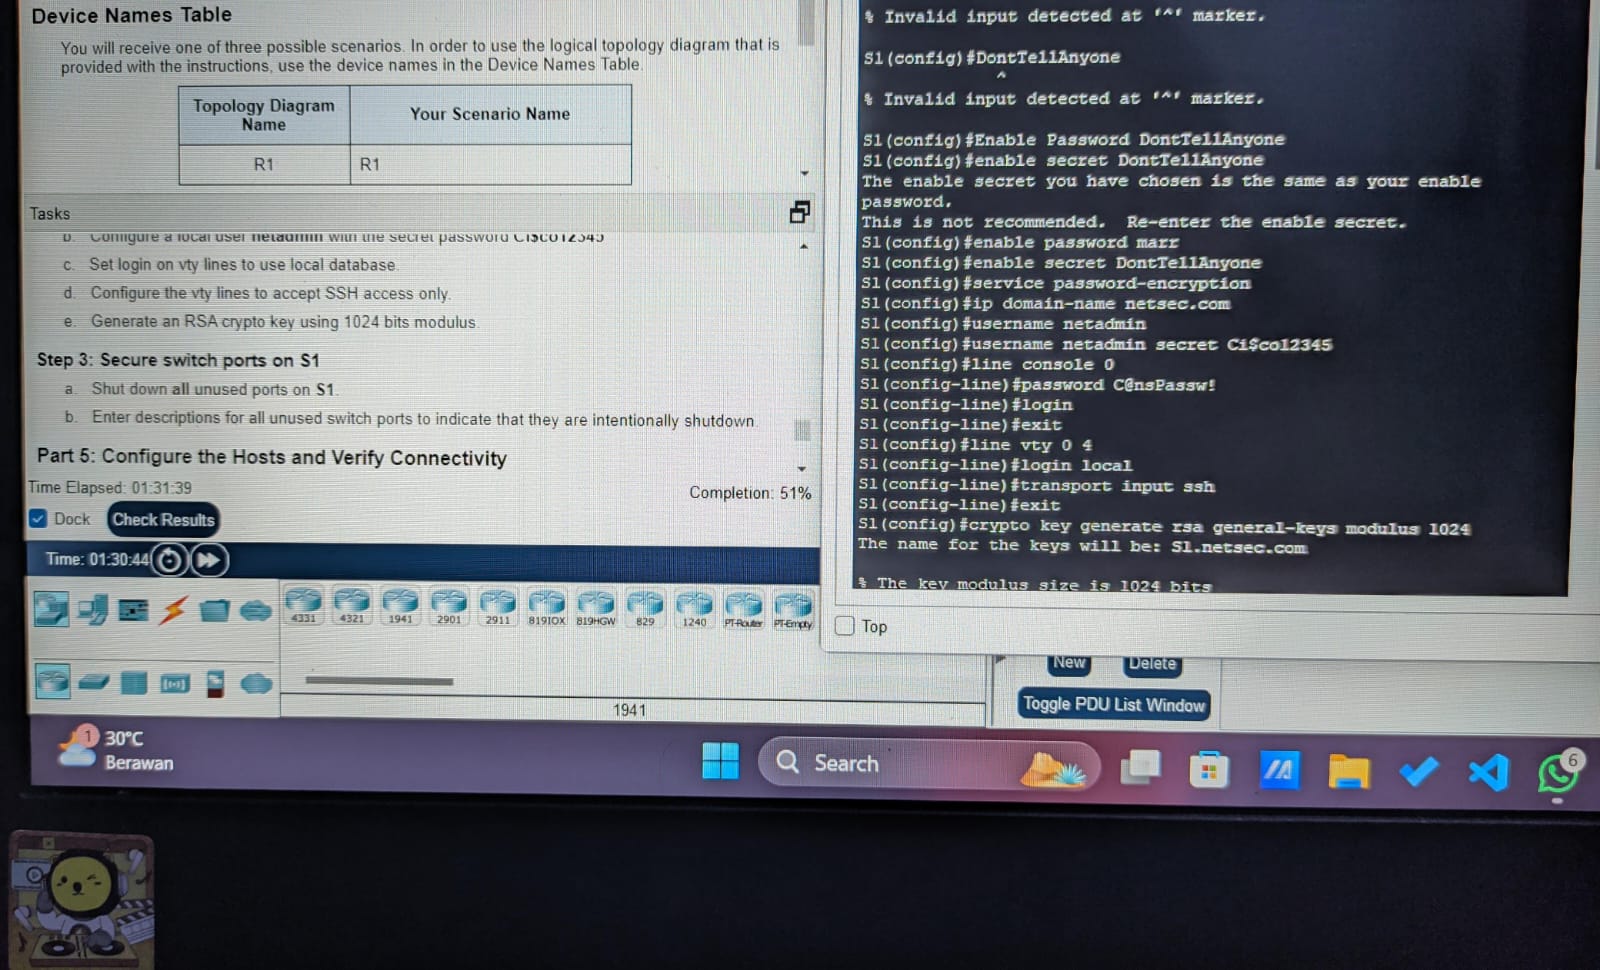
Task: Click the Fast Forward Time button
Action: (x=209, y=560)
